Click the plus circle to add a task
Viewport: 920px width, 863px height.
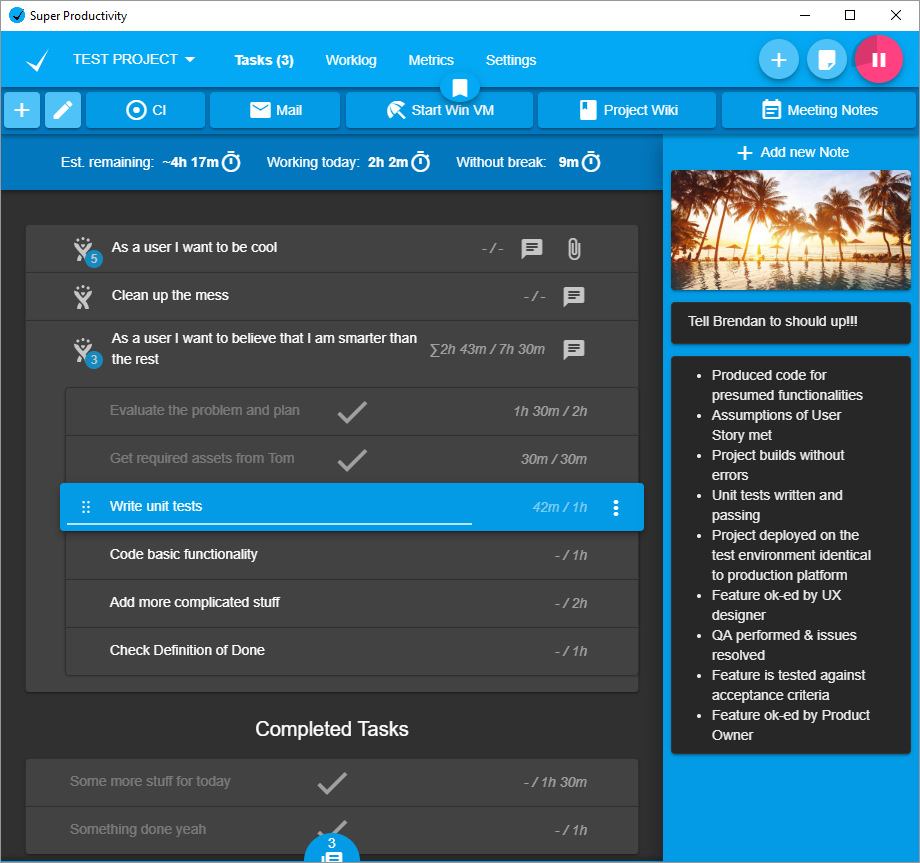tap(778, 60)
